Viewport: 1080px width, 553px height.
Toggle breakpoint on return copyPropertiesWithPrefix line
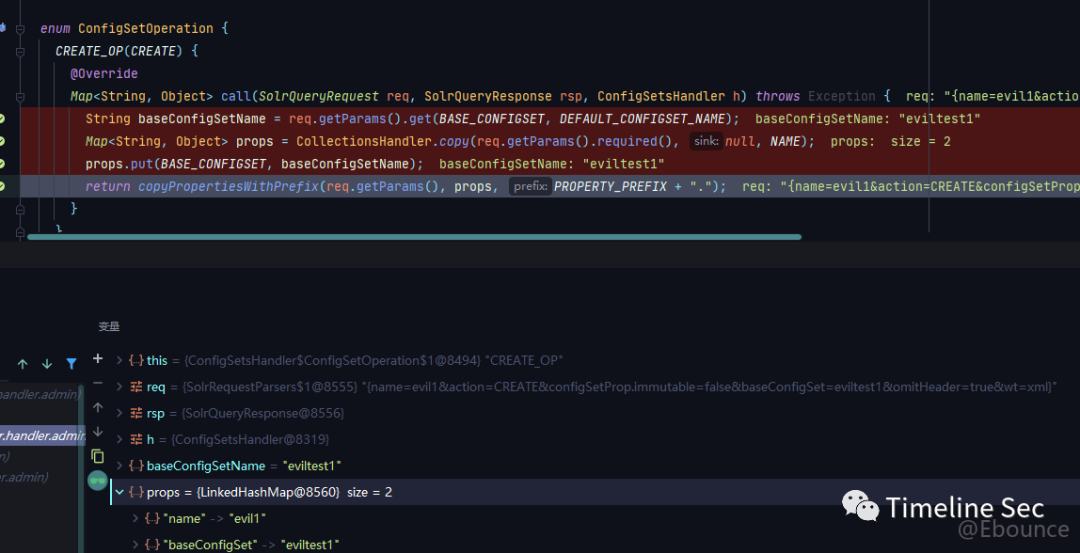click(x=1, y=186)
